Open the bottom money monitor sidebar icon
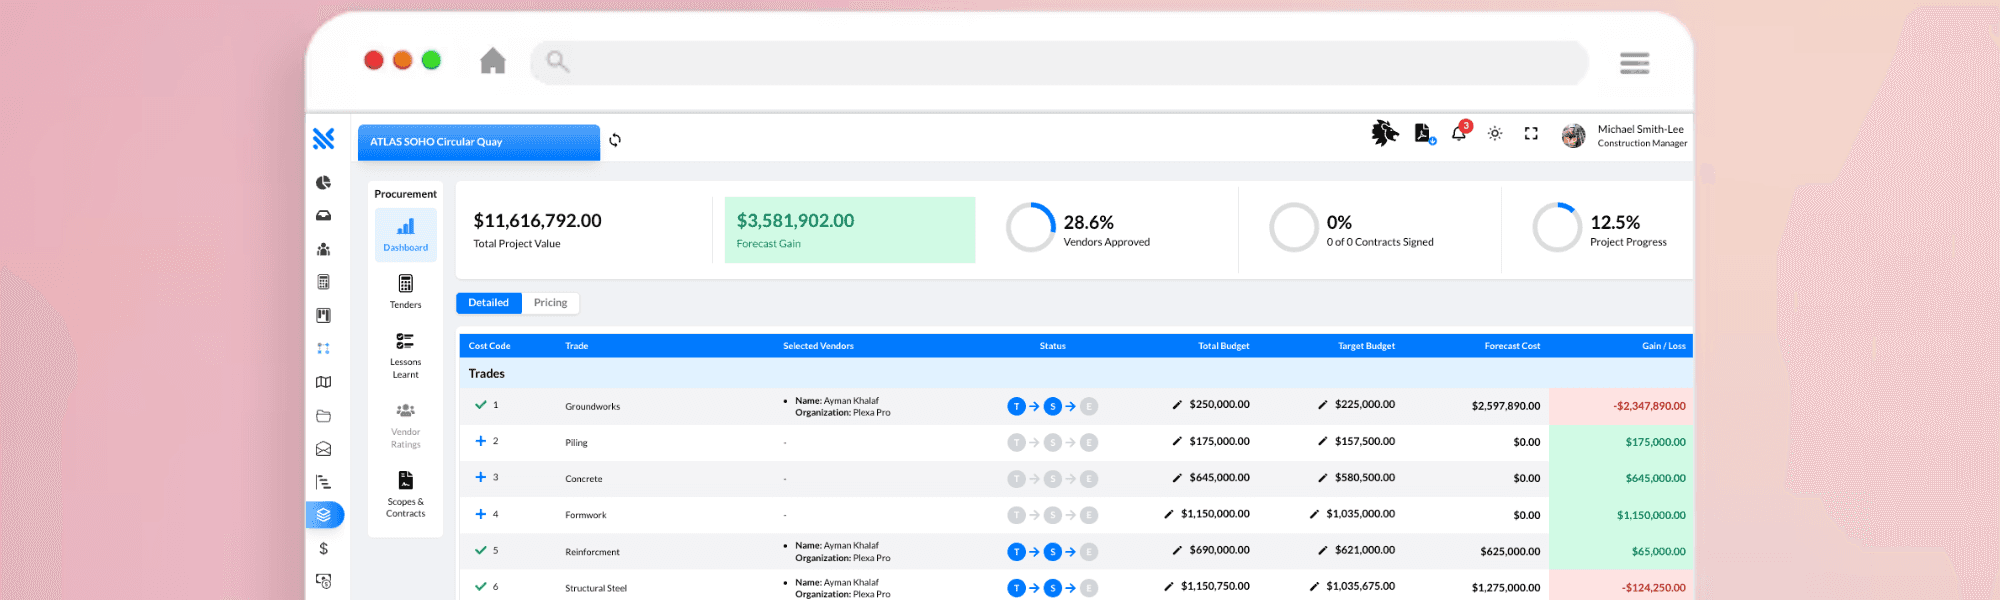2000x600 pixels. (323, 581)
